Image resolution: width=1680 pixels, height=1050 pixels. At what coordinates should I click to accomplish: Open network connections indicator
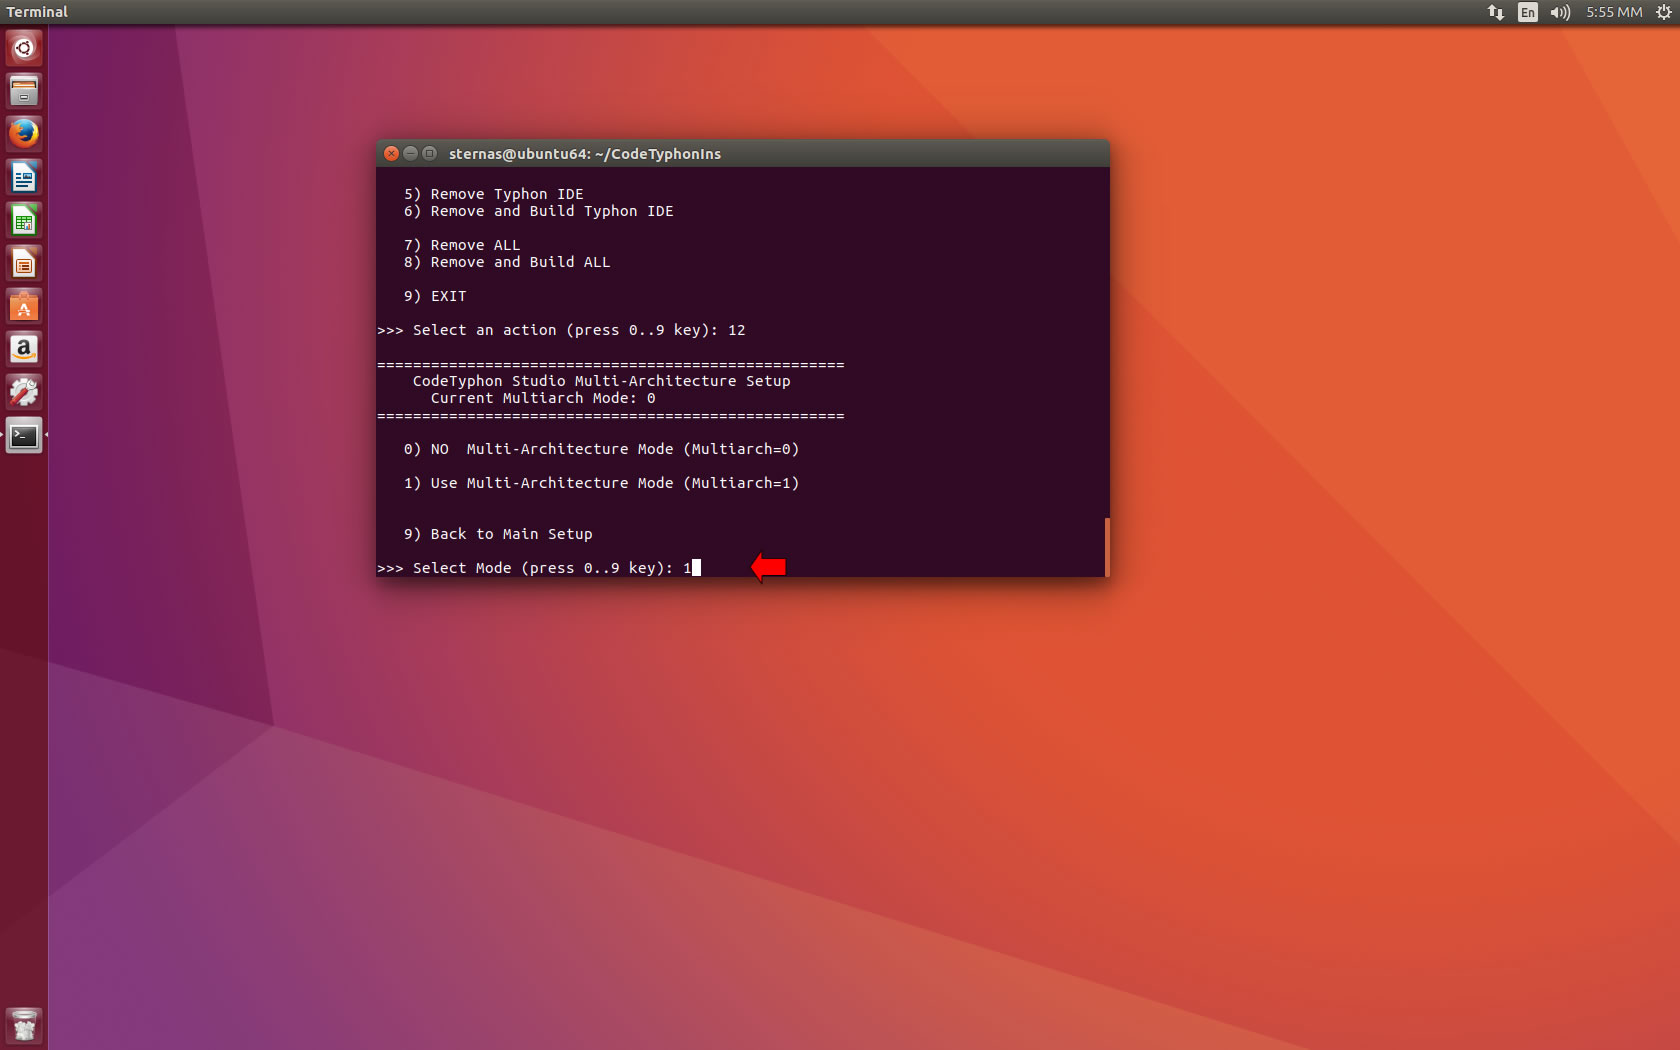coord(1495,12)
